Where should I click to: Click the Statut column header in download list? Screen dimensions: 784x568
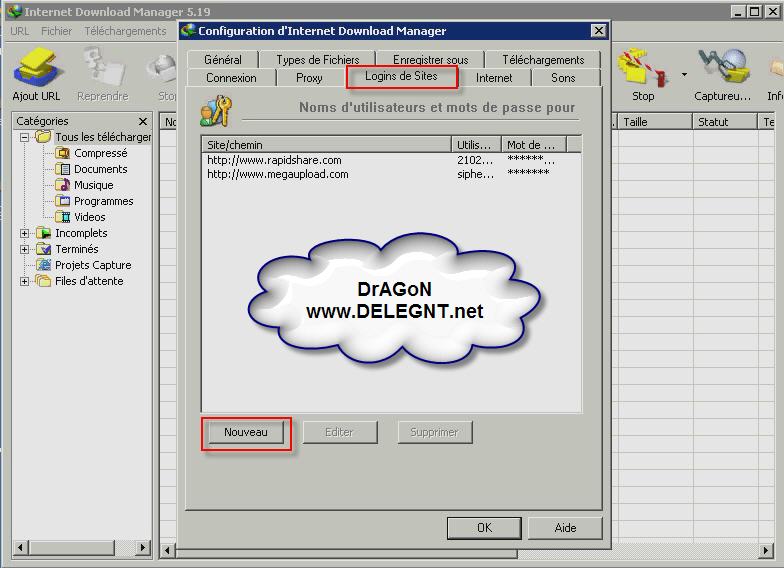tap(724, 122)
